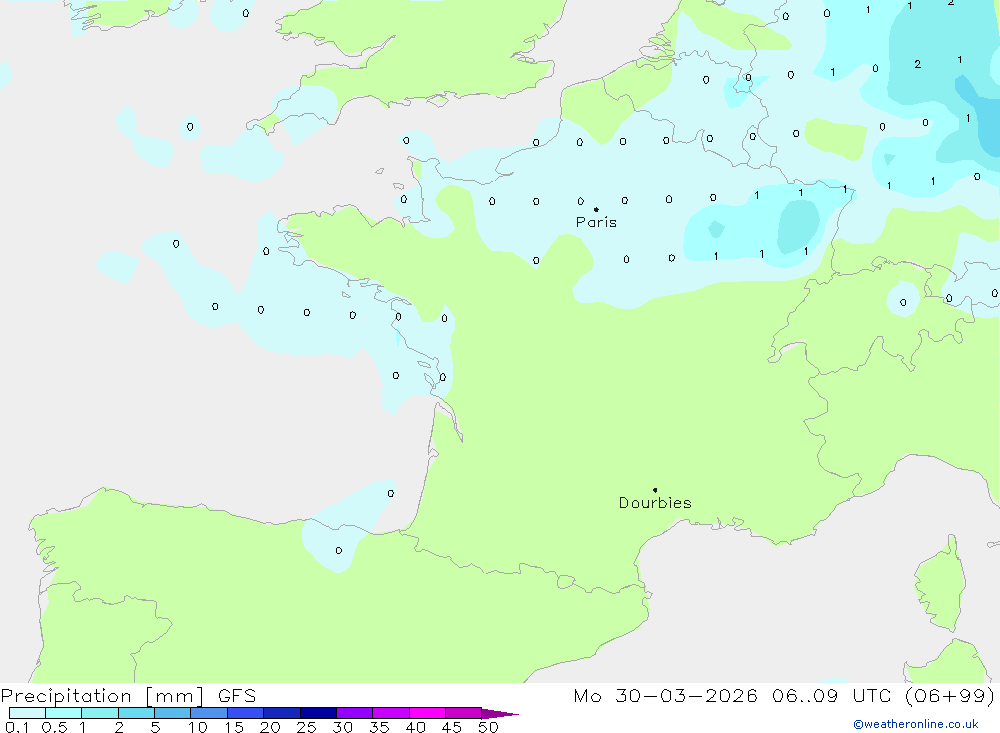Image resolution: width=1000 pixels, height=733 pixels.
Task: Pick the legend swatch between 2 and 5
Action: (136, 713)
